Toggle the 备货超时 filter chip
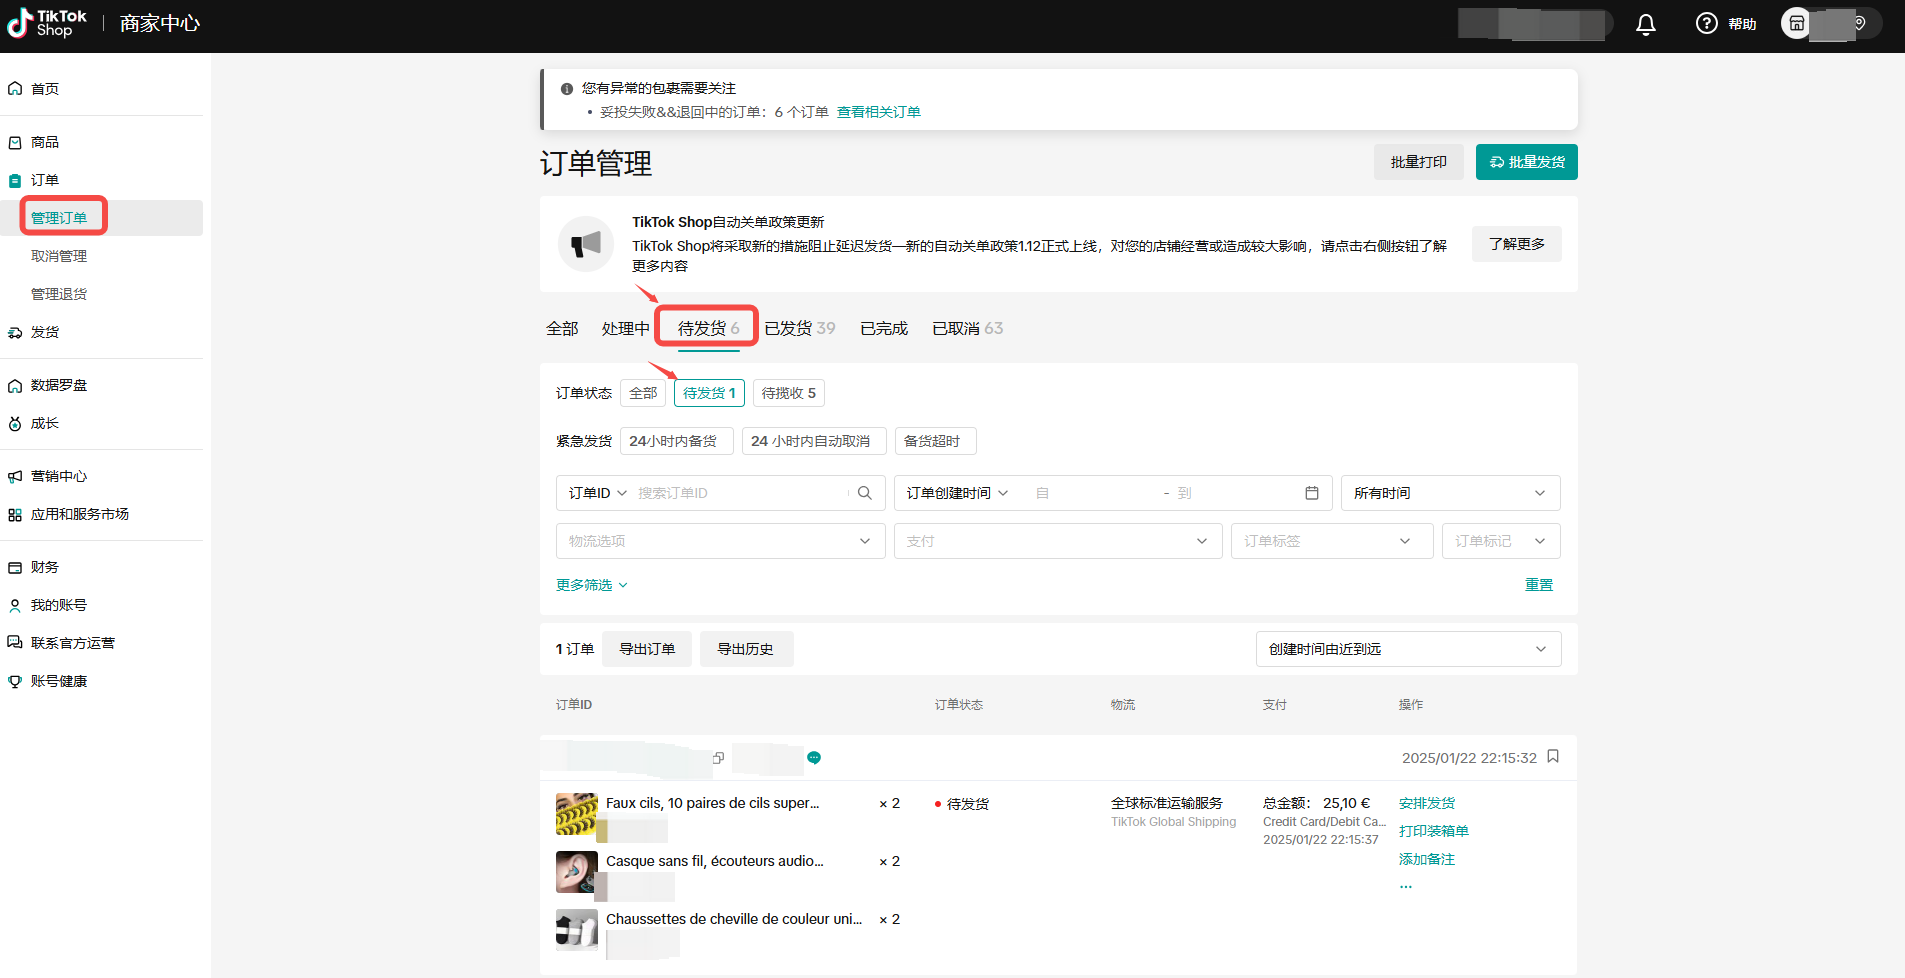 point(934,441)
